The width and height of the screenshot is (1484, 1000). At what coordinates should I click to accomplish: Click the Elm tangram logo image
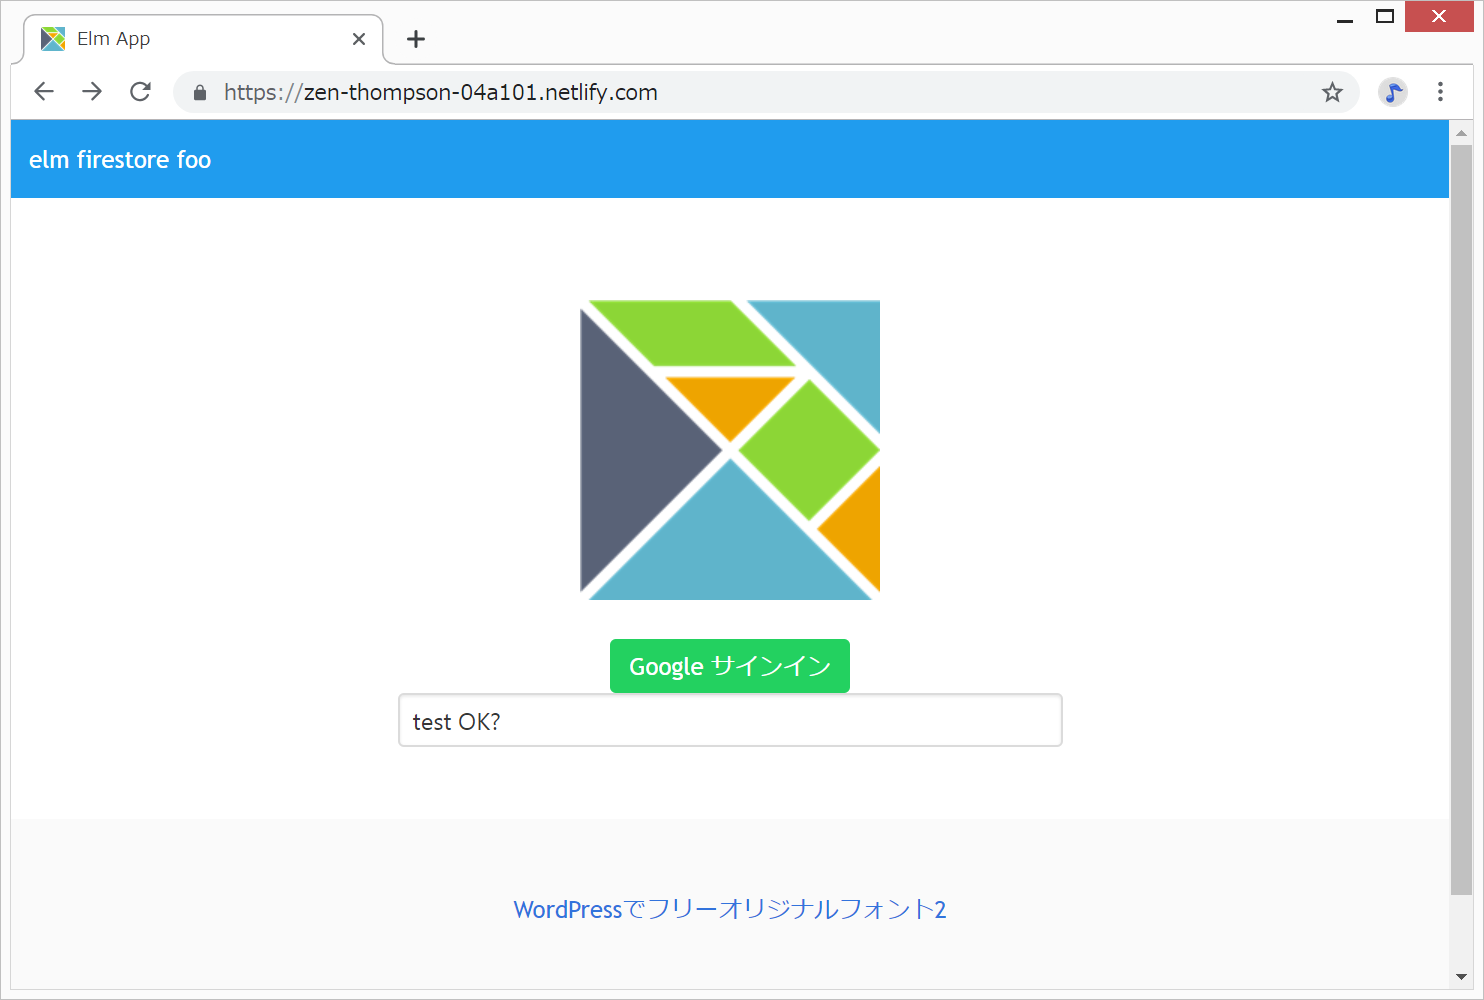(x=730, y=450)
